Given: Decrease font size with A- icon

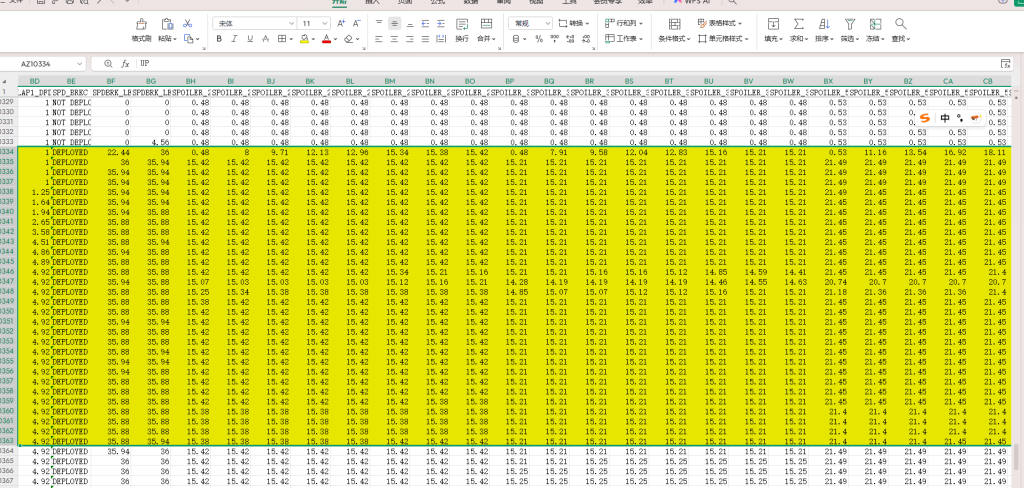Looking at the screenshot, I should click(x=357, y=24).
